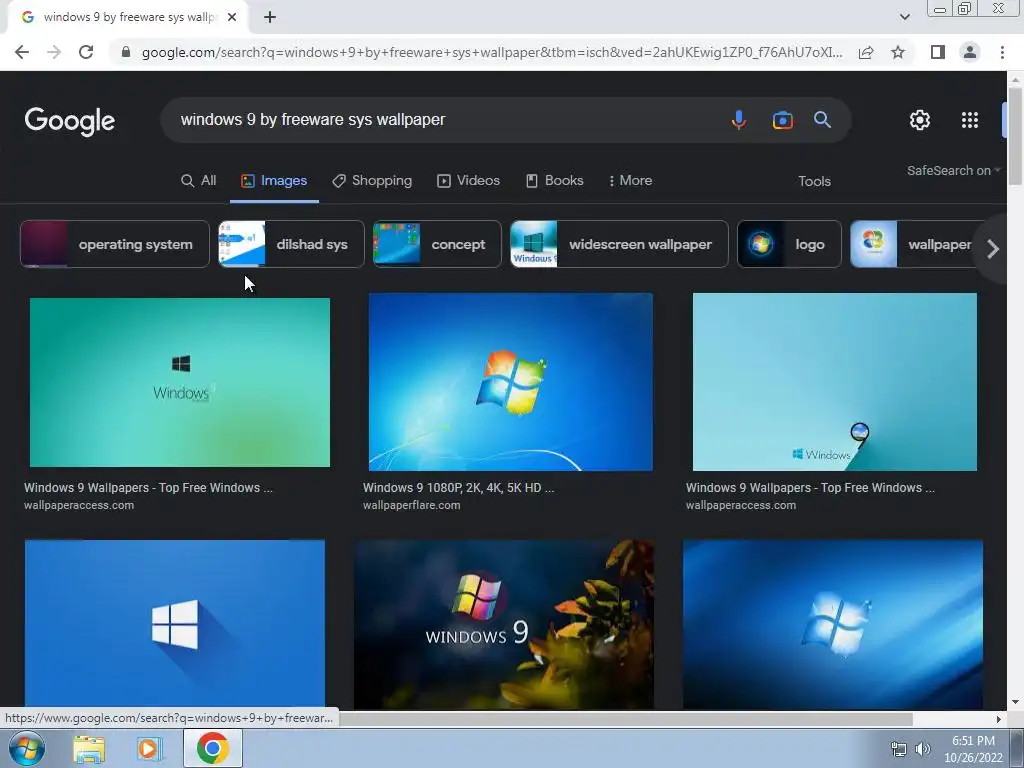This screenshot has height=768, width=1024.
Task: Open Windows 9 1080P, 2K, 4K title link
Action: [458, 488]
